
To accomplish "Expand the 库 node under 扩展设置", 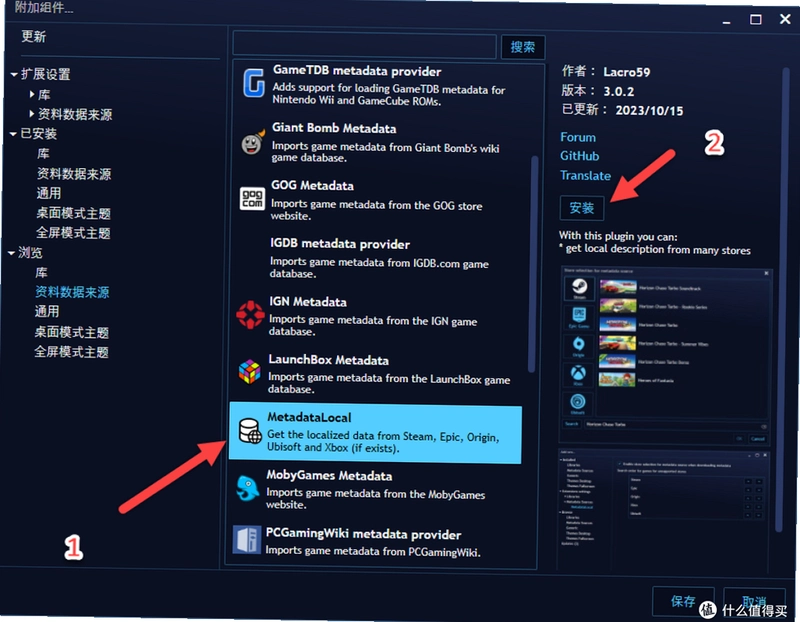I will (x=32, y=94).
